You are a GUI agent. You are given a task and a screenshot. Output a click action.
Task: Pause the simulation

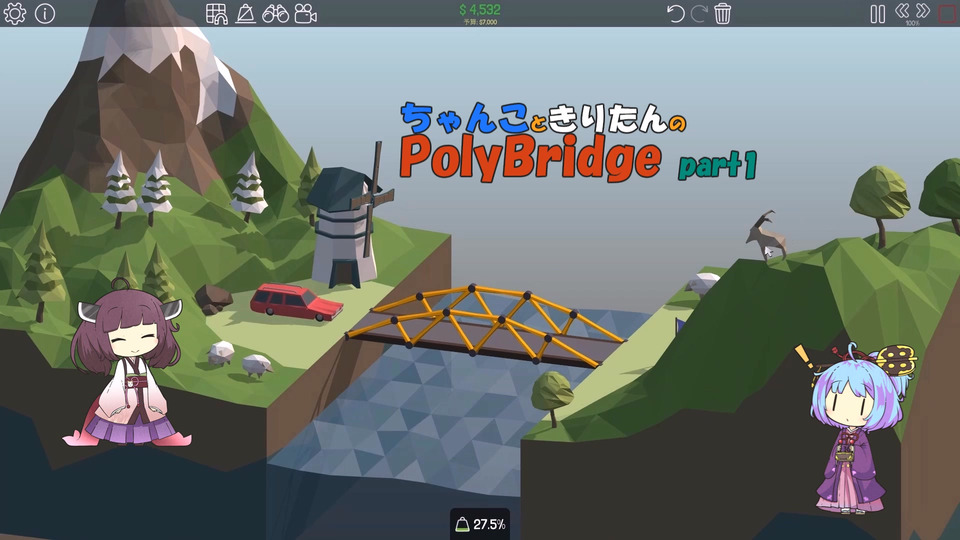click(877, 14)
